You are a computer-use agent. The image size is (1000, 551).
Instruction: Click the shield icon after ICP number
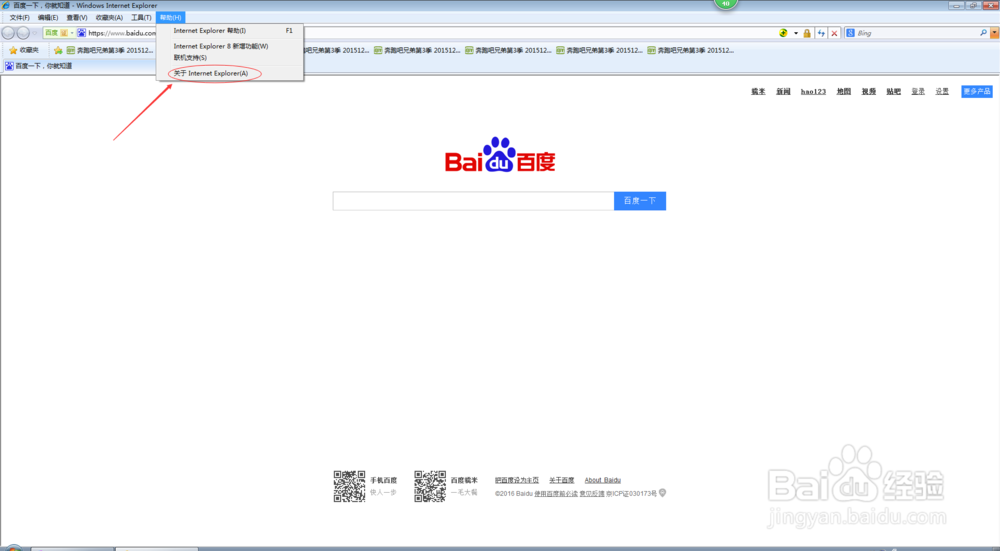coord(663,493)
